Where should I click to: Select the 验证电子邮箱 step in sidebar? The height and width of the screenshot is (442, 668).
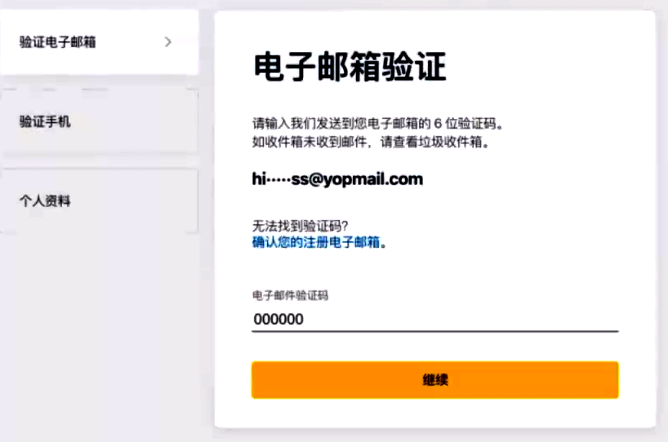[99, 42]
